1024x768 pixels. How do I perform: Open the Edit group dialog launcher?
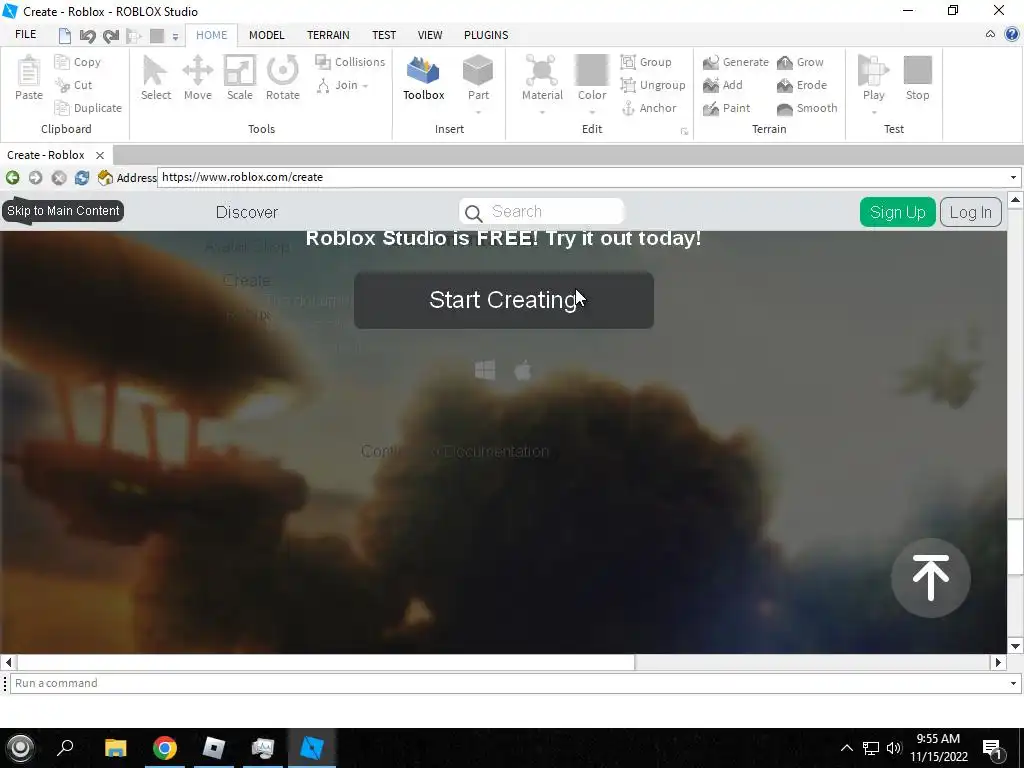(684, 131)
